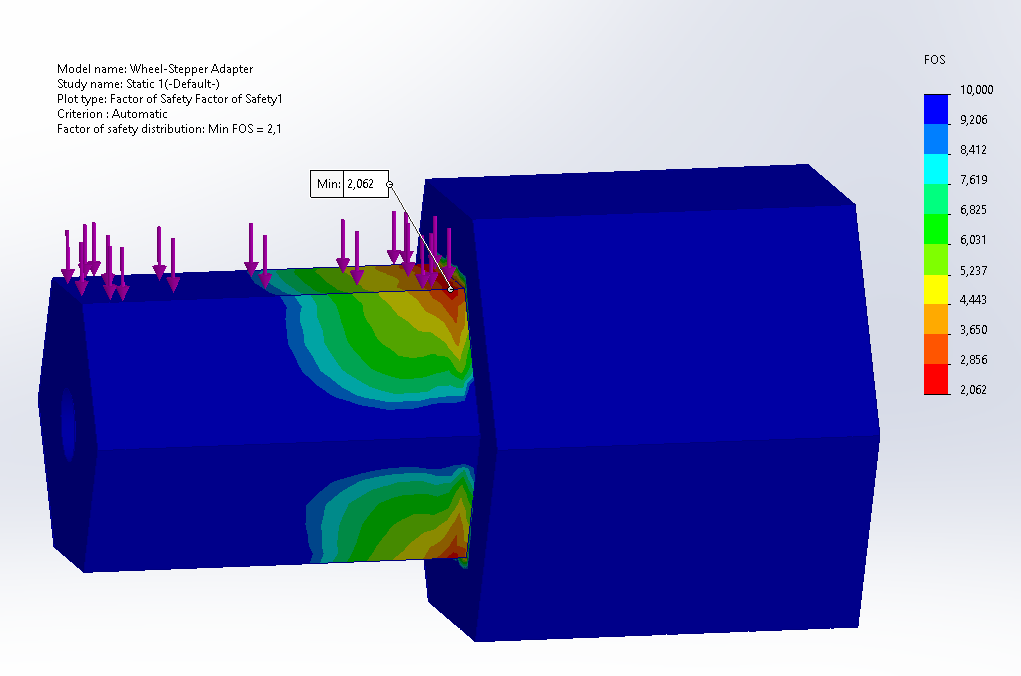
Task: Click the 3,650 legend value
Action: coord(973,330)
